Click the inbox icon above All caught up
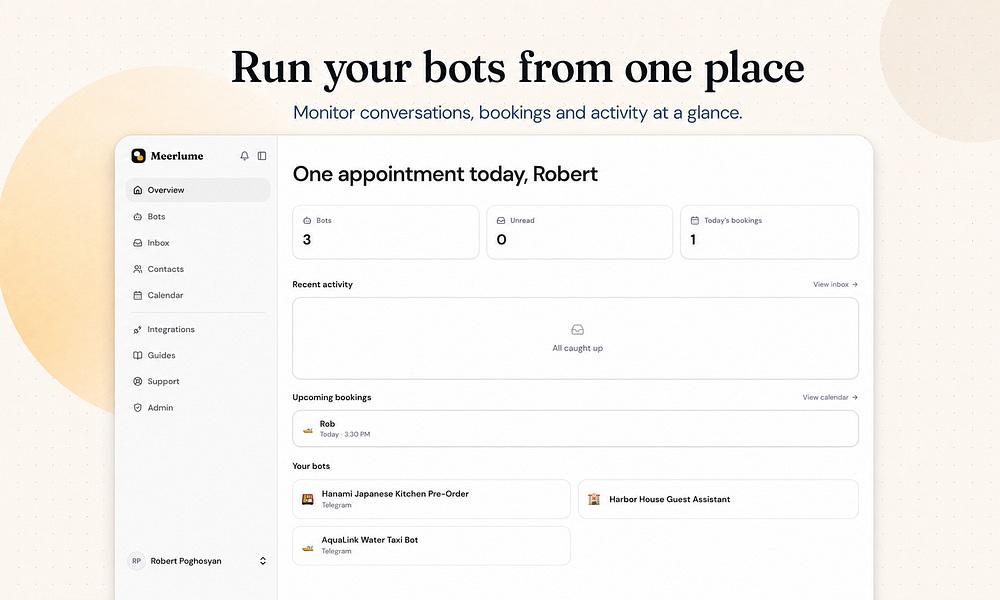This screenshot has width=1000, height=600. 577,330
